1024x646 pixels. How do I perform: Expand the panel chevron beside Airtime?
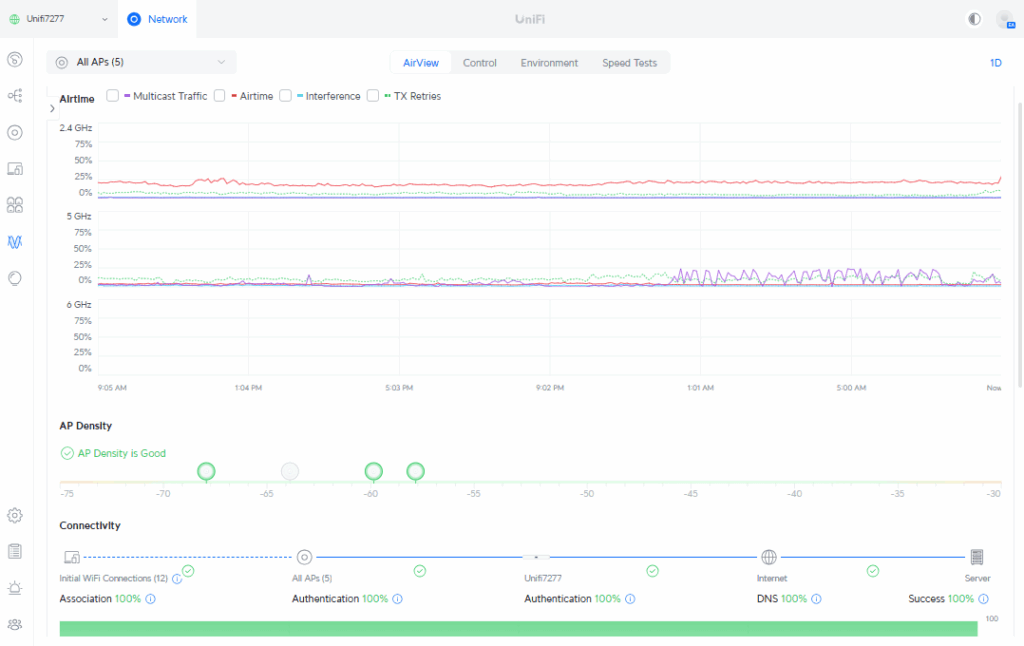[x=52, y=108]
